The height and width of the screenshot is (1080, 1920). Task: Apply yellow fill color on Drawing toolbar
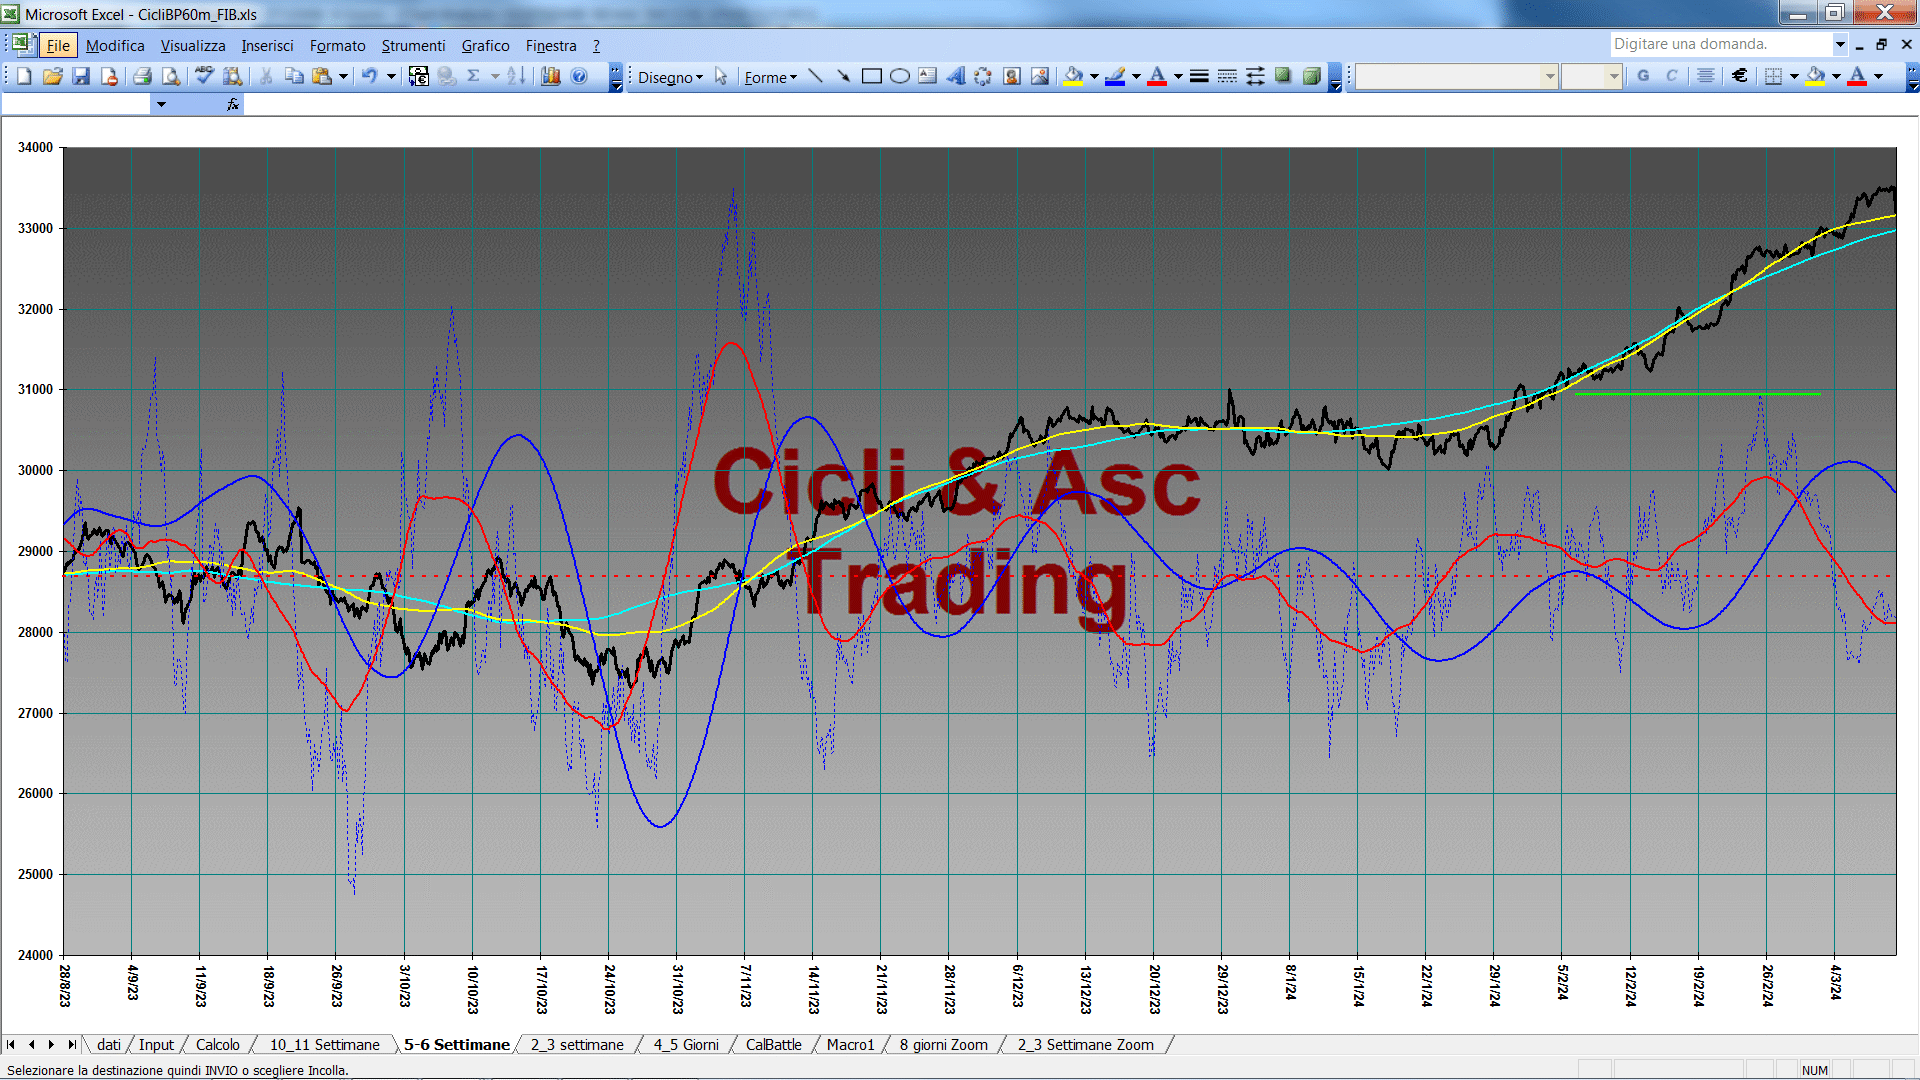tap(1074, 76)
